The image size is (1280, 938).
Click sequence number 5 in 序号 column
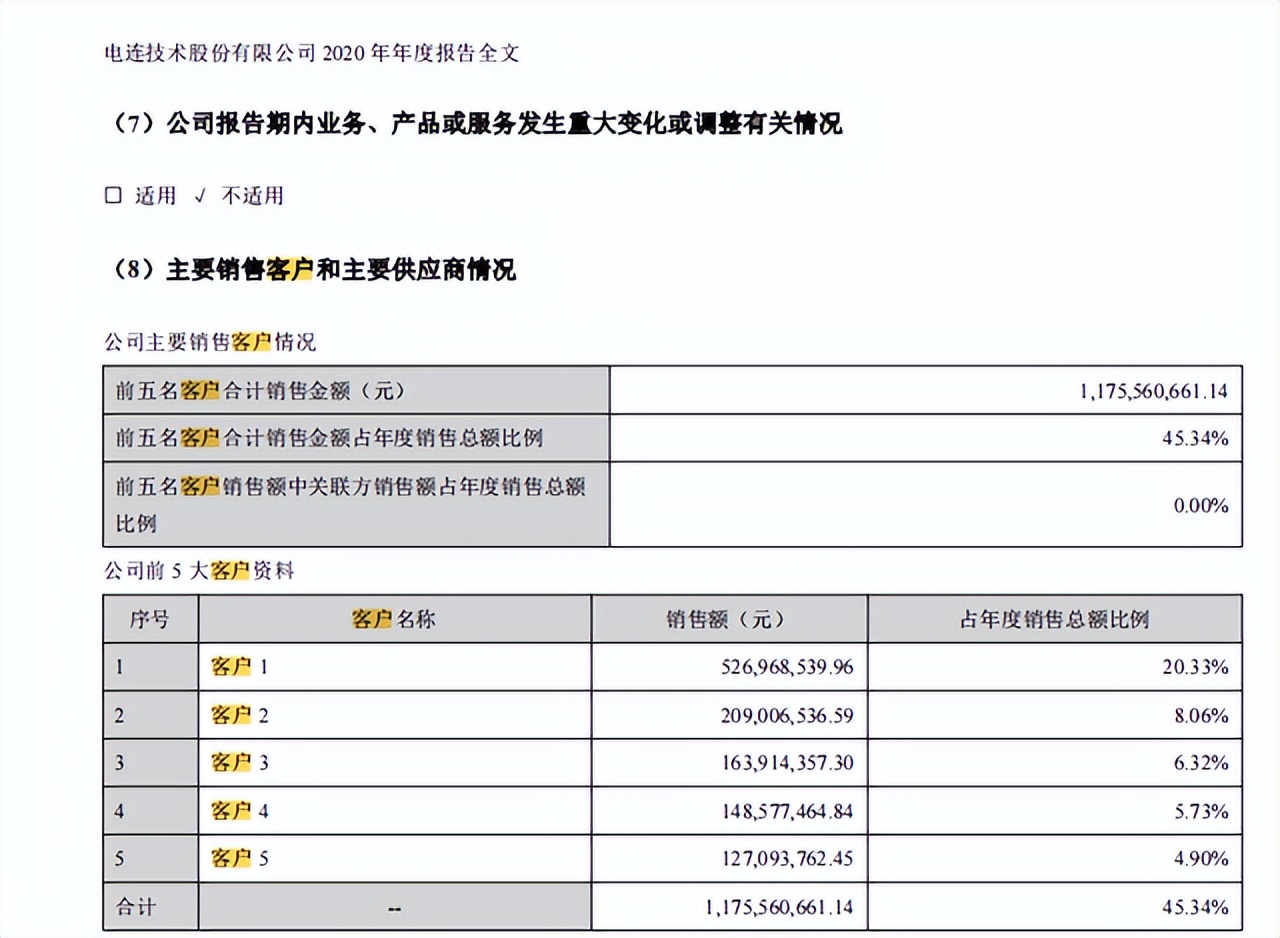click(x=119, y=859)
